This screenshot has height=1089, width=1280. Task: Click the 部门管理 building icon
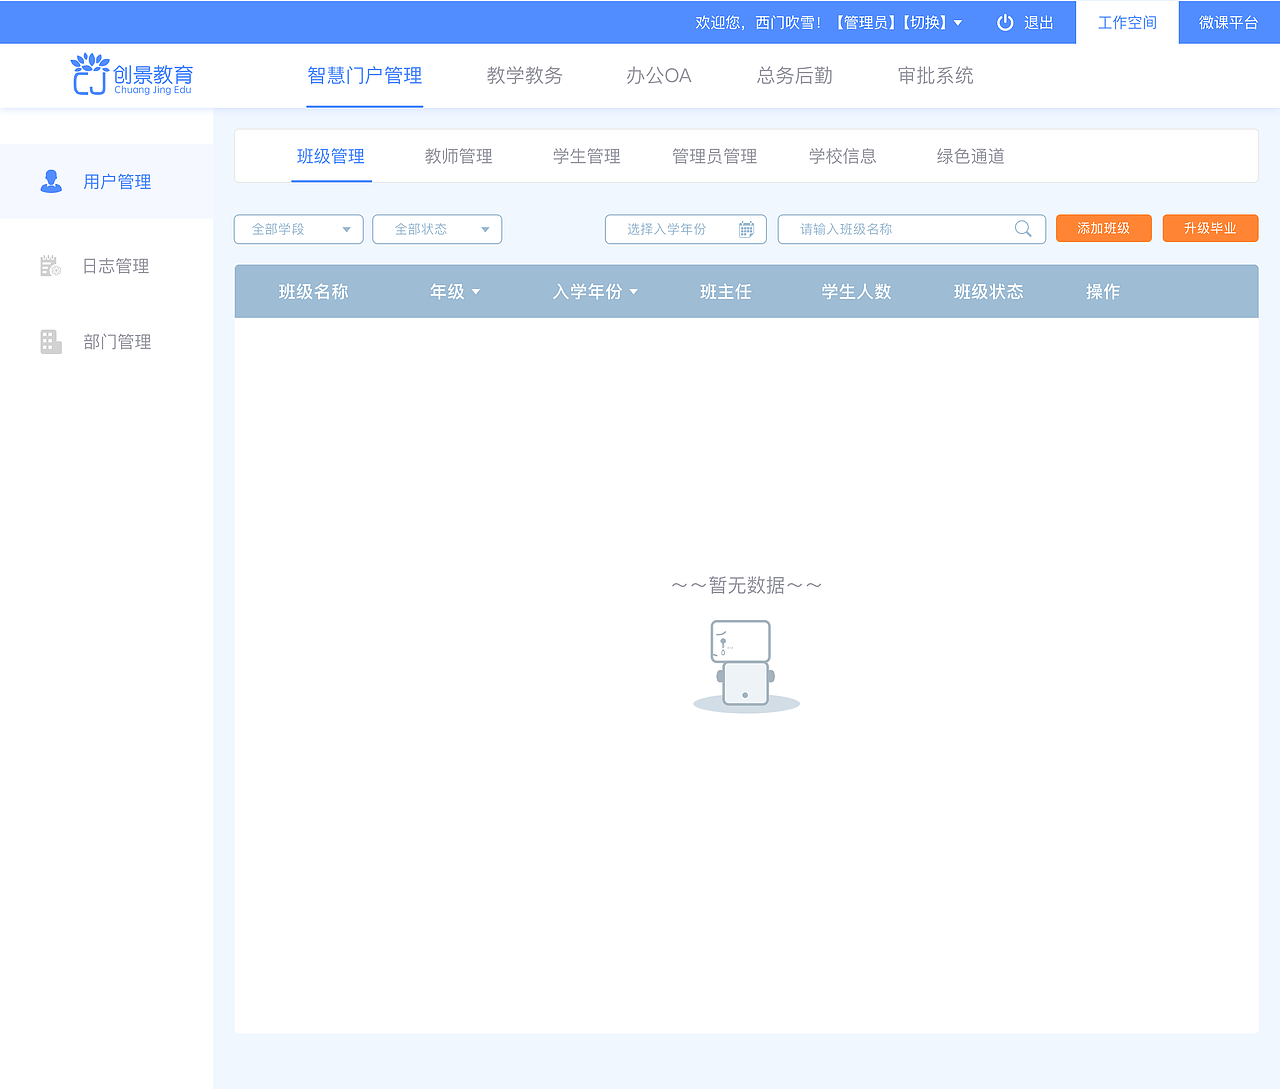[x=51, y=341]
